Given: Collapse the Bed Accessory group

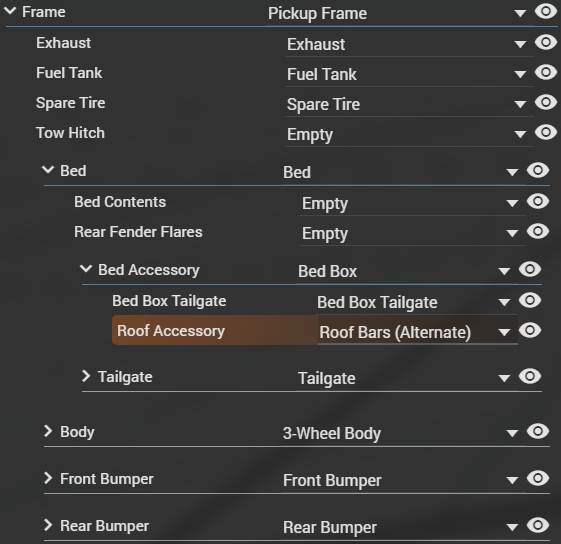Looking at the screenshot, I should [86, 268].
